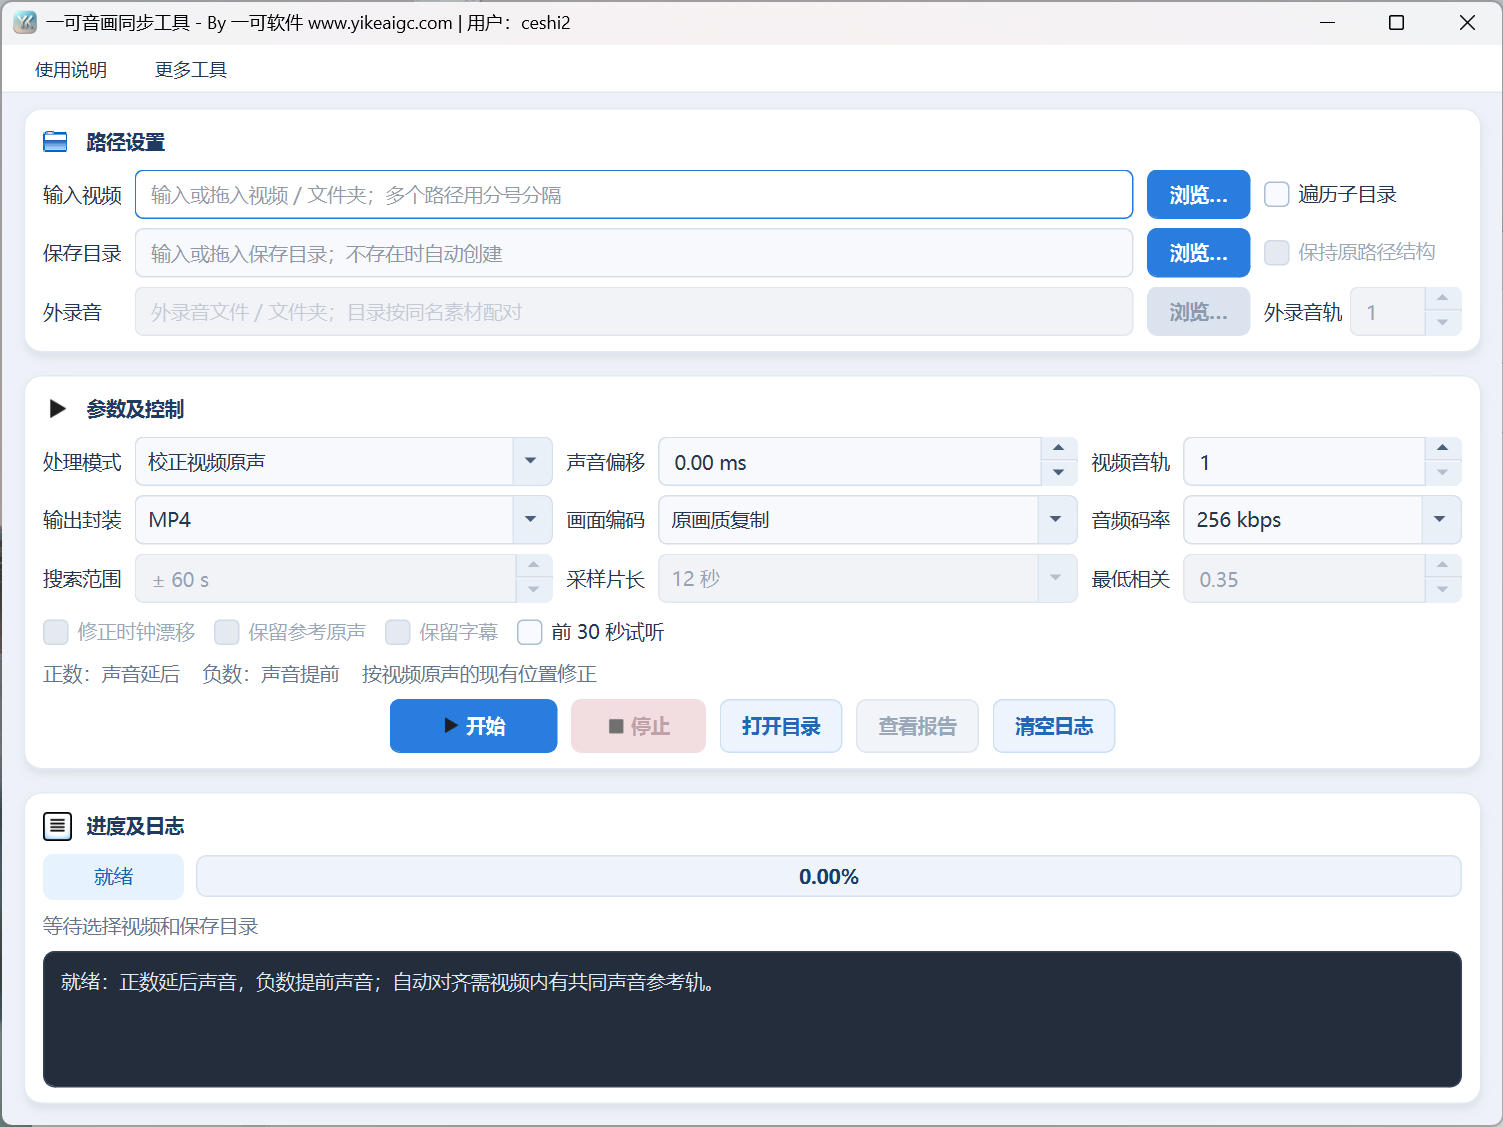Viewport: 1503px width, 1127px height.
Task: Focus the 保存目录 path field
Action: pyautogui.click(x=634, y=253)
